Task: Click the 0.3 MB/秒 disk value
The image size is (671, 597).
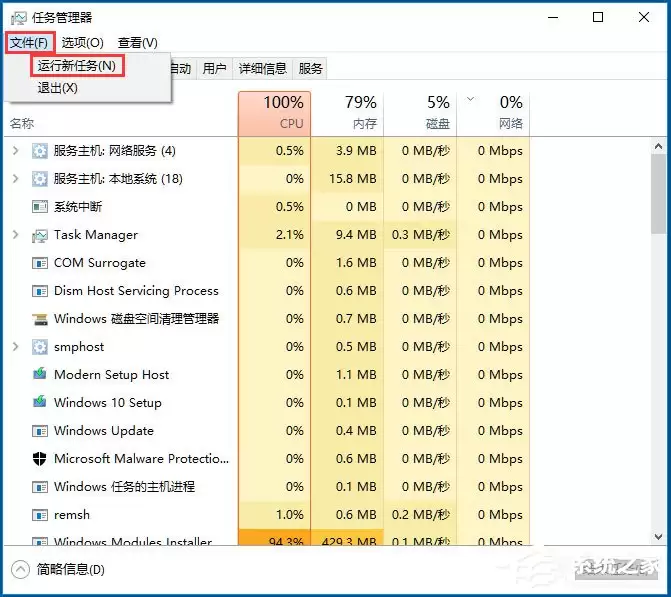Action: 421,235
